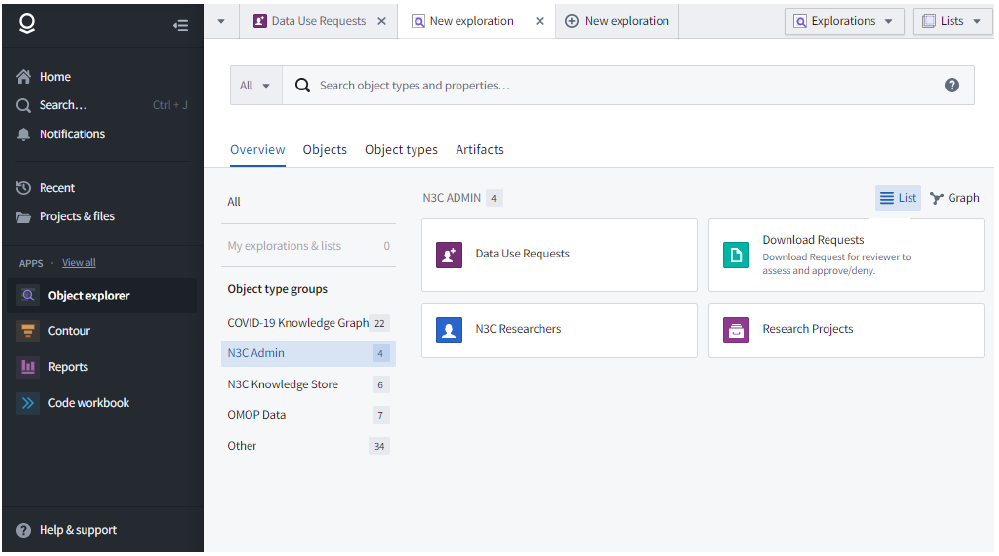This screenshot has width=999, height=556.
Task: Click the Research Projects card icon
Action: (736, 330)
